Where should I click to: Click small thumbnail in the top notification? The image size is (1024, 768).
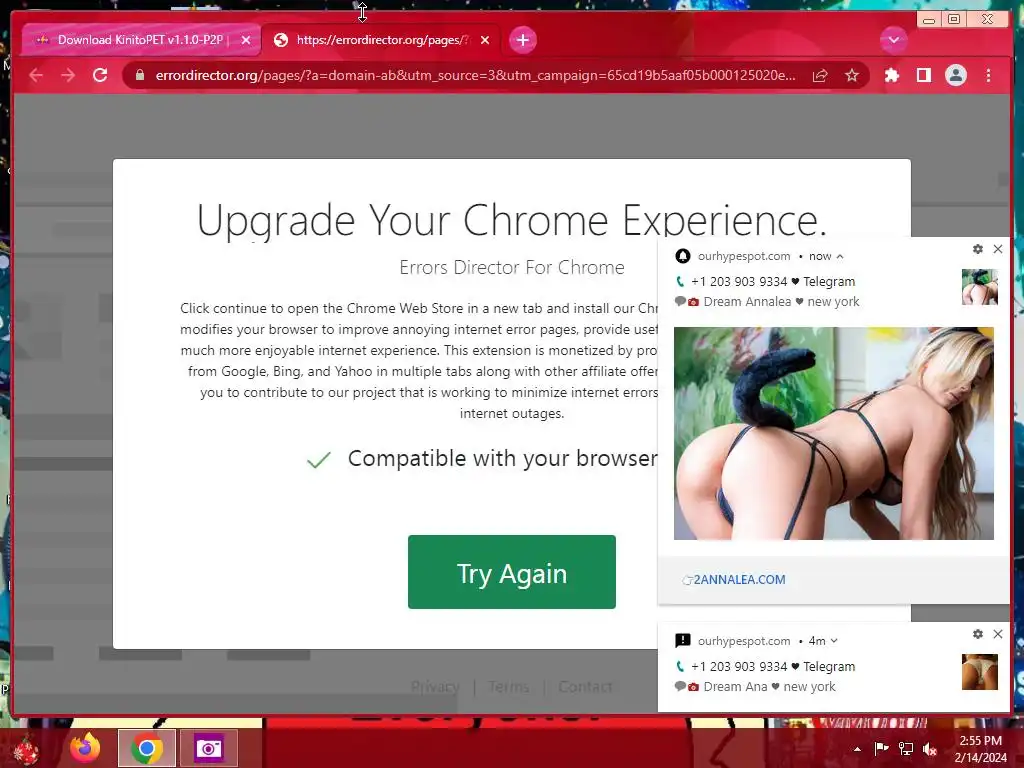pos(980,287)
